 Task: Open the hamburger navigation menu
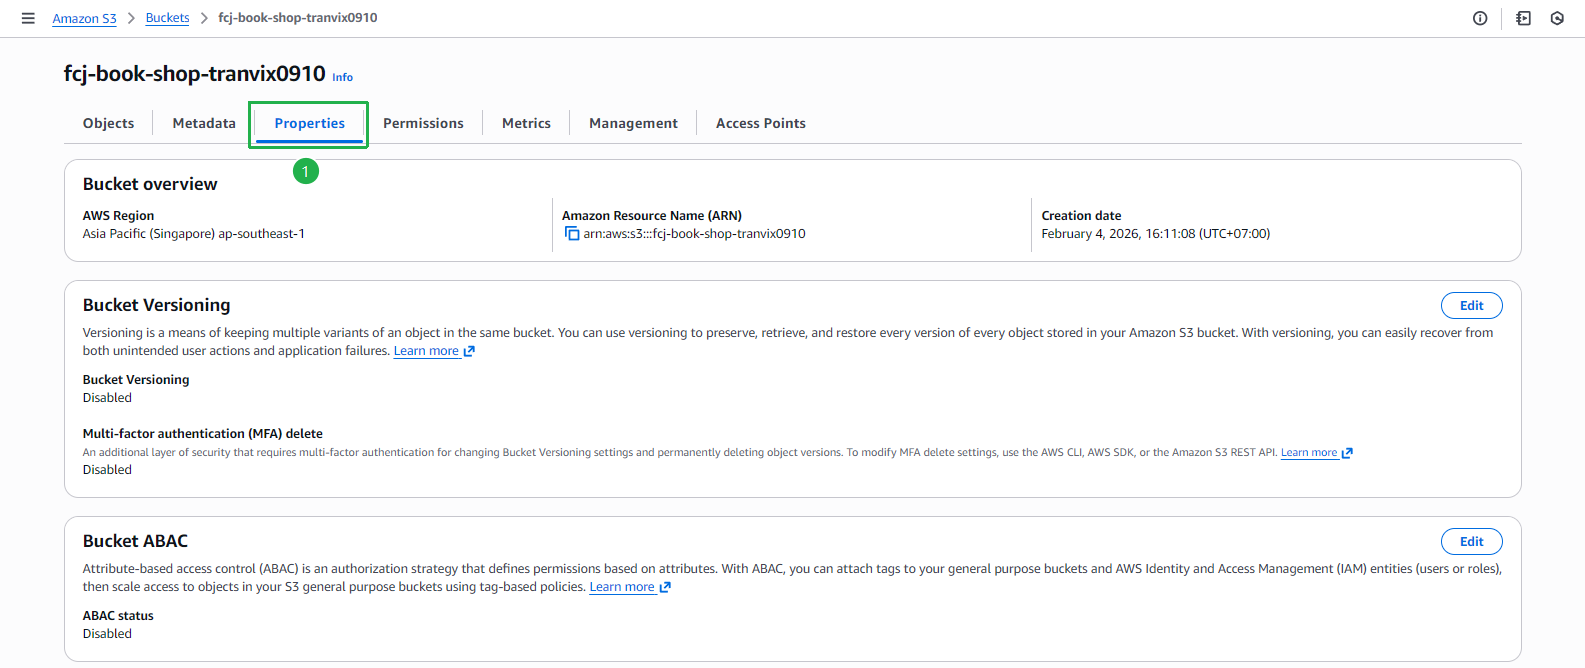(x=28, y=18)
